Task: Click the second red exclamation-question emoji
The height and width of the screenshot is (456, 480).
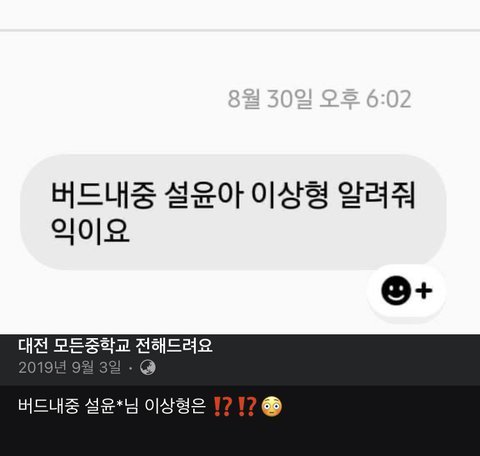Action: 247,406
